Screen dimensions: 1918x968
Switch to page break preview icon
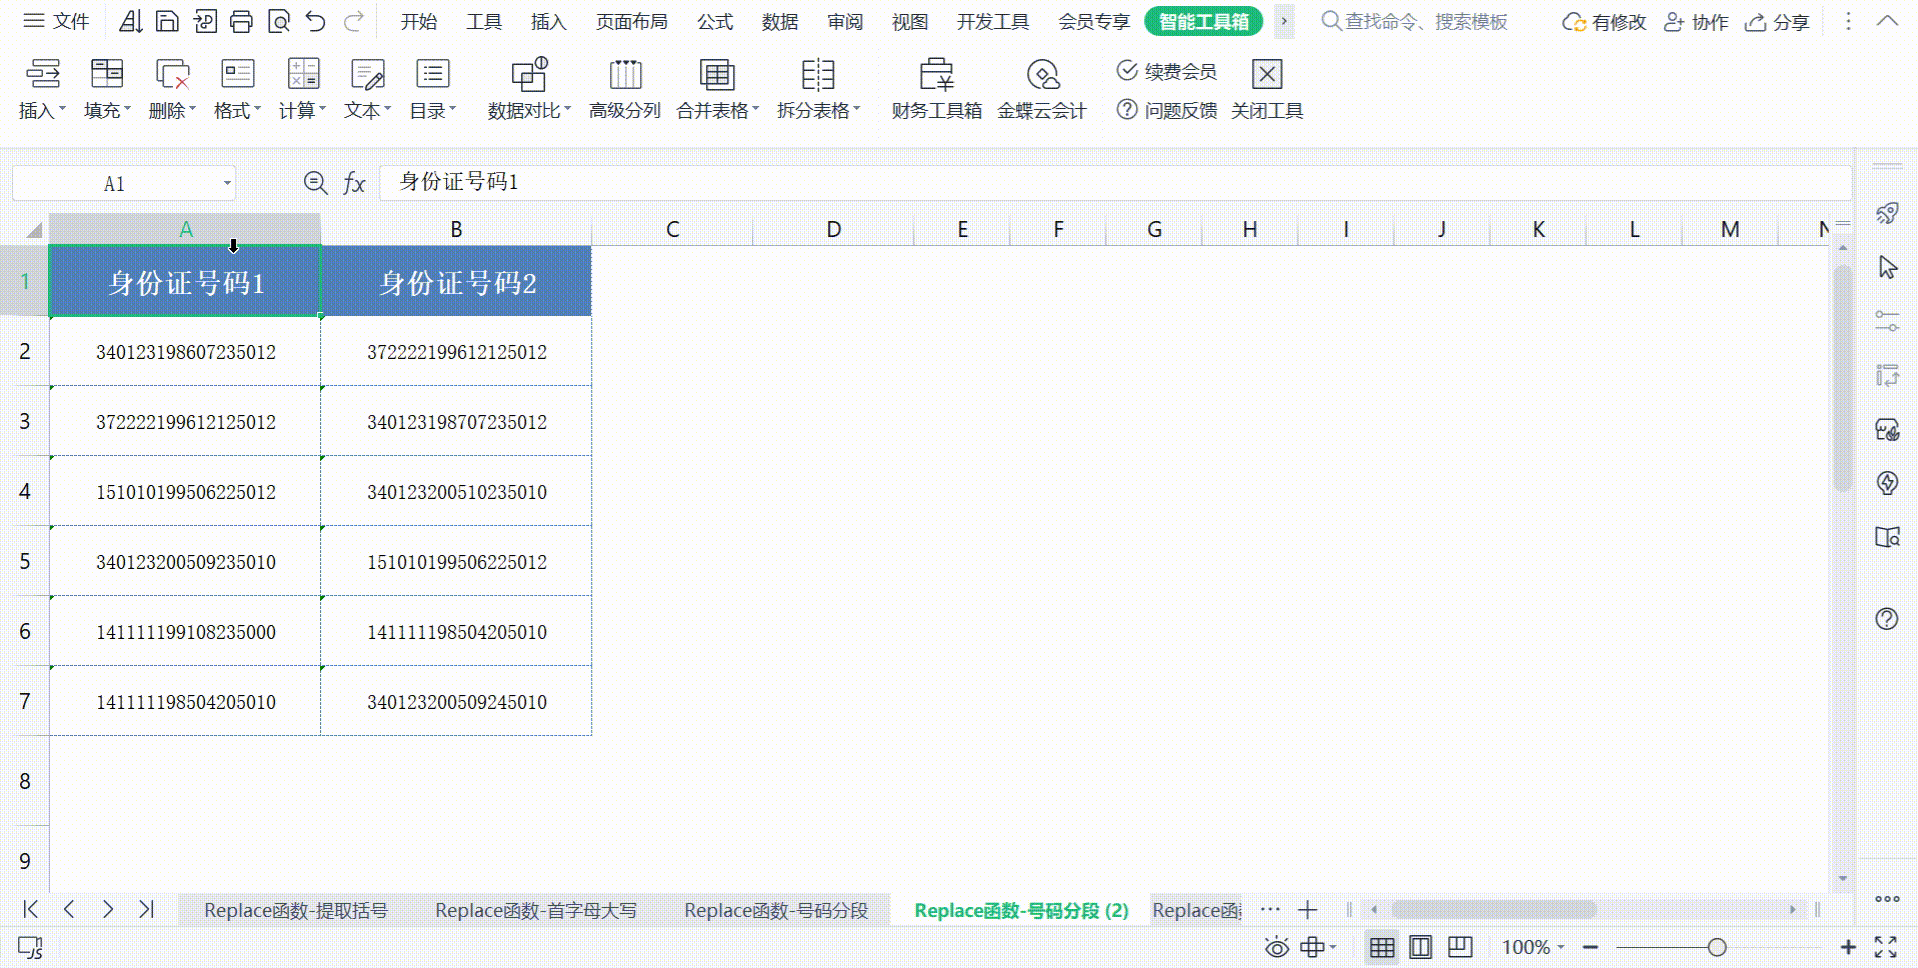pos(1460,946)
